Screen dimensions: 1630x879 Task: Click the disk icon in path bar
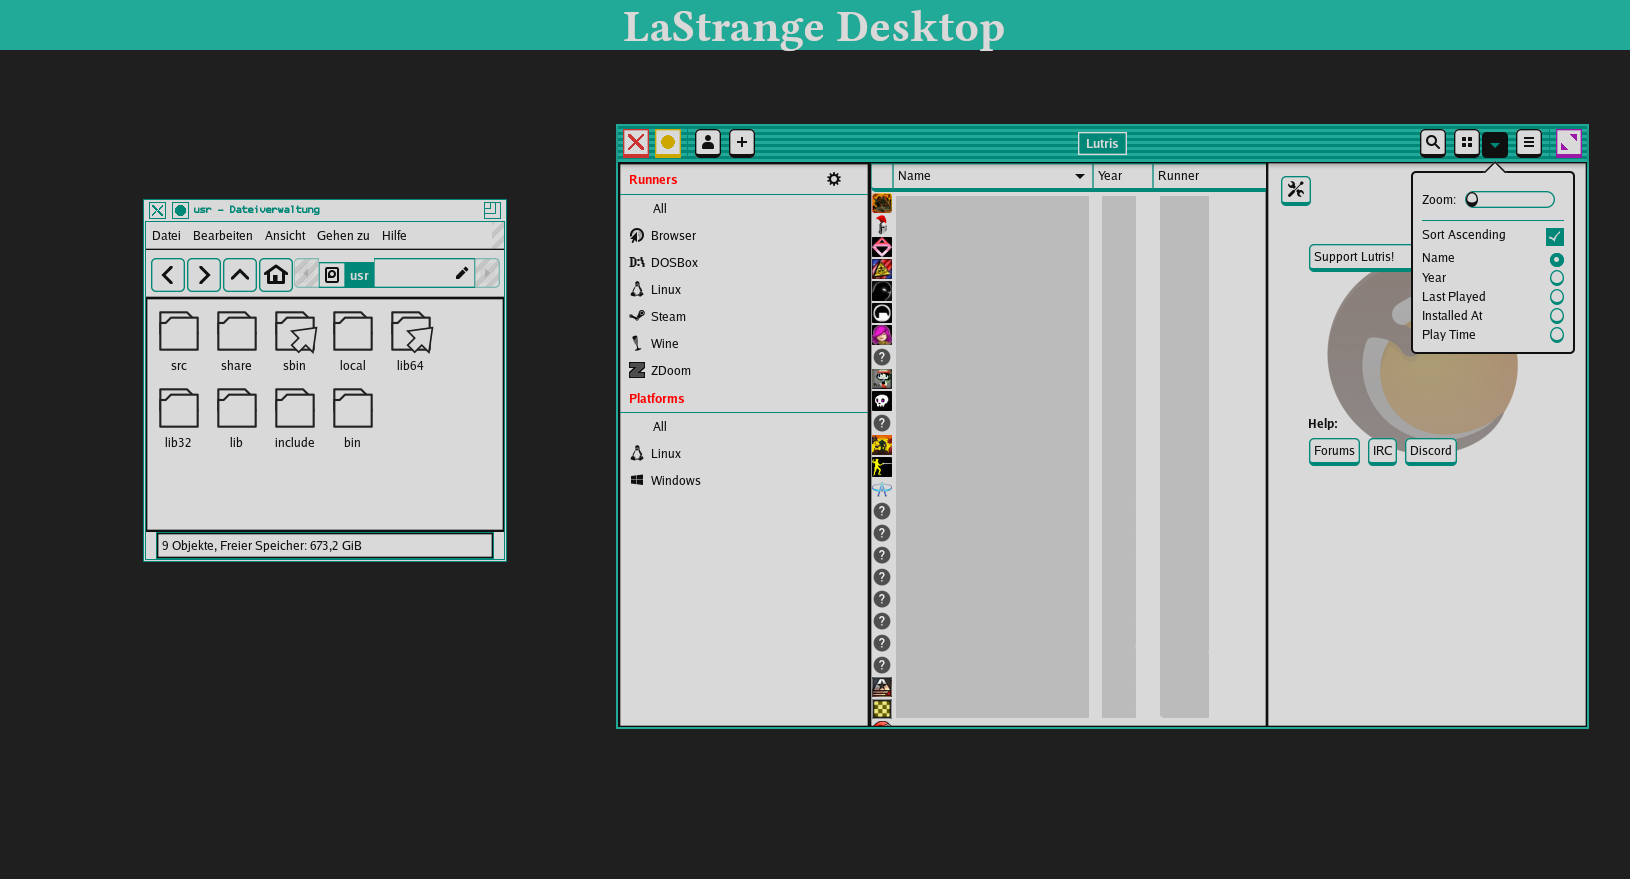332,274
